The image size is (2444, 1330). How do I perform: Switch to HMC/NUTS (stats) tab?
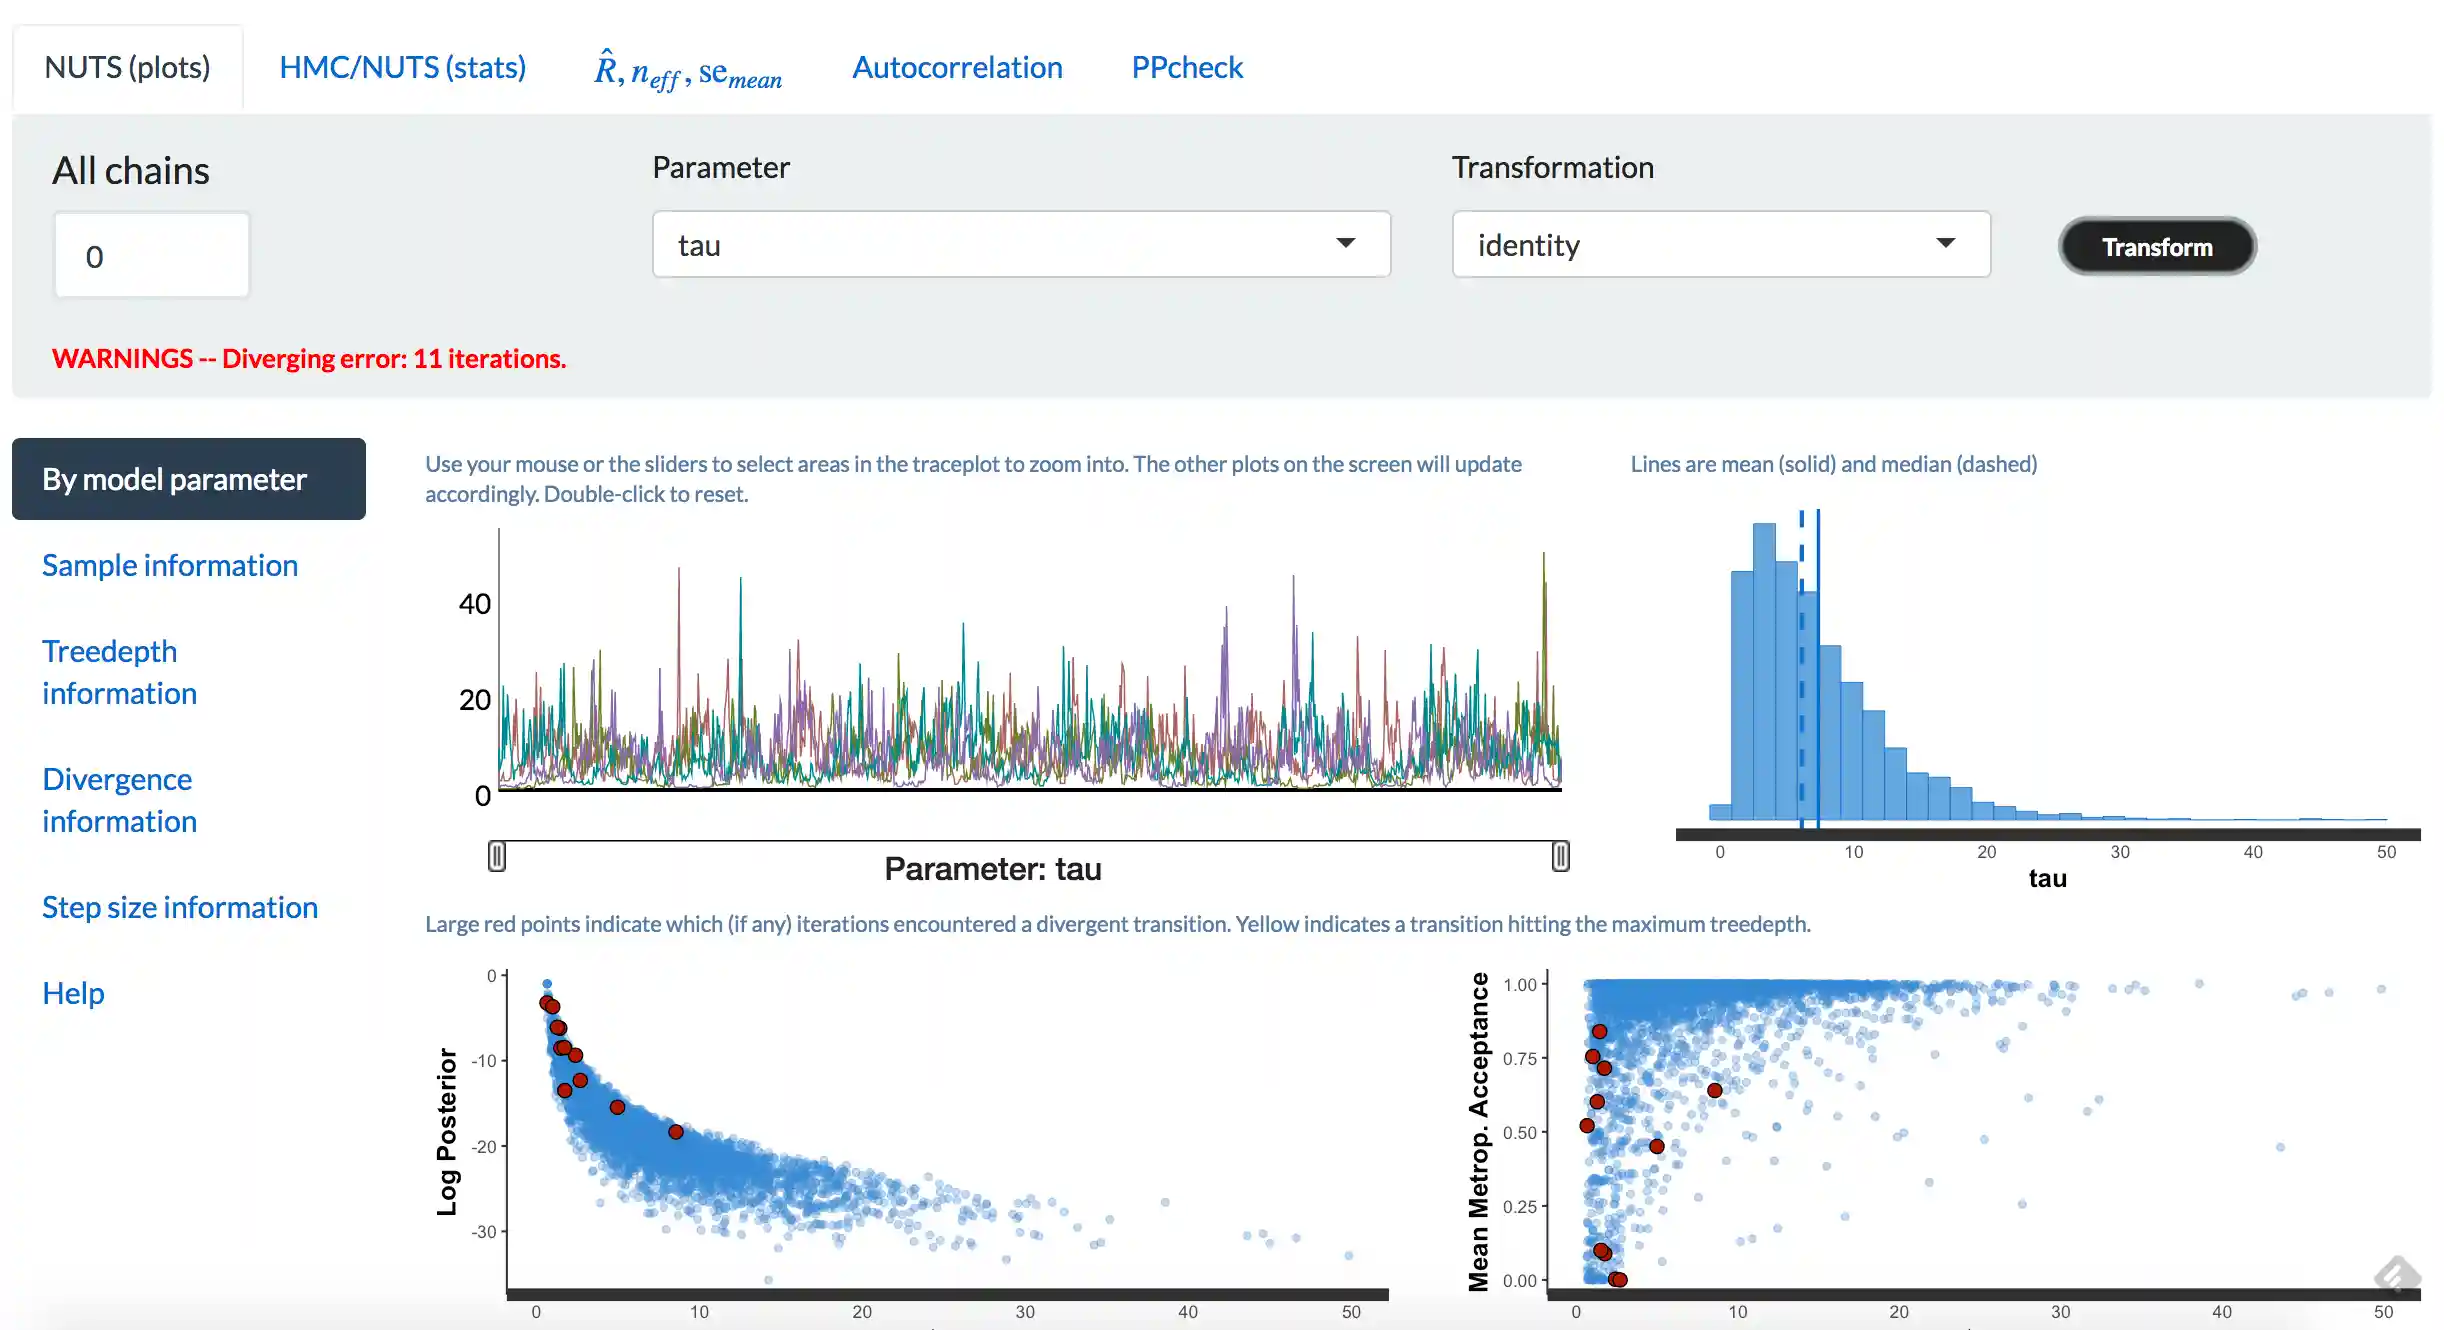point(402,67)
